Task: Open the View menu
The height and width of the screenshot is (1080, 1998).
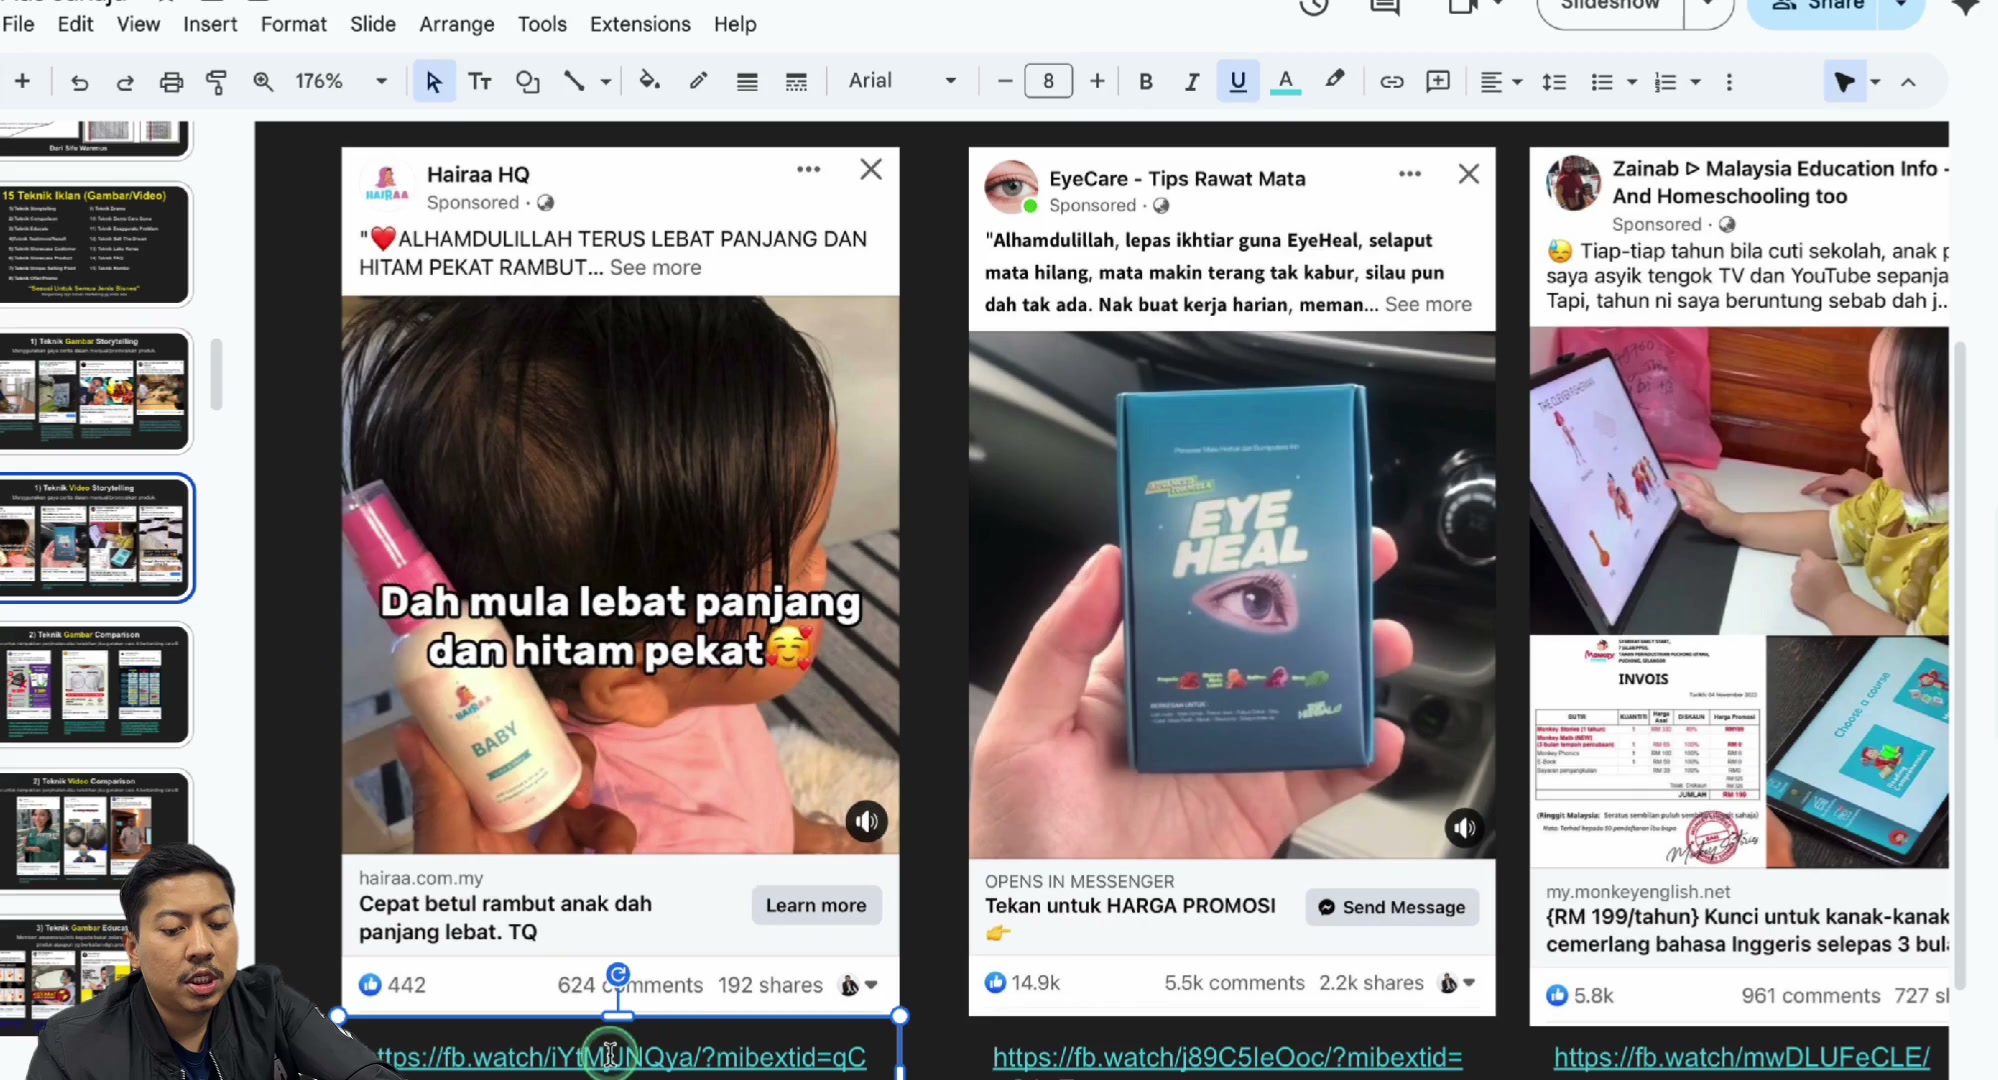Action: tap(138, 24)
